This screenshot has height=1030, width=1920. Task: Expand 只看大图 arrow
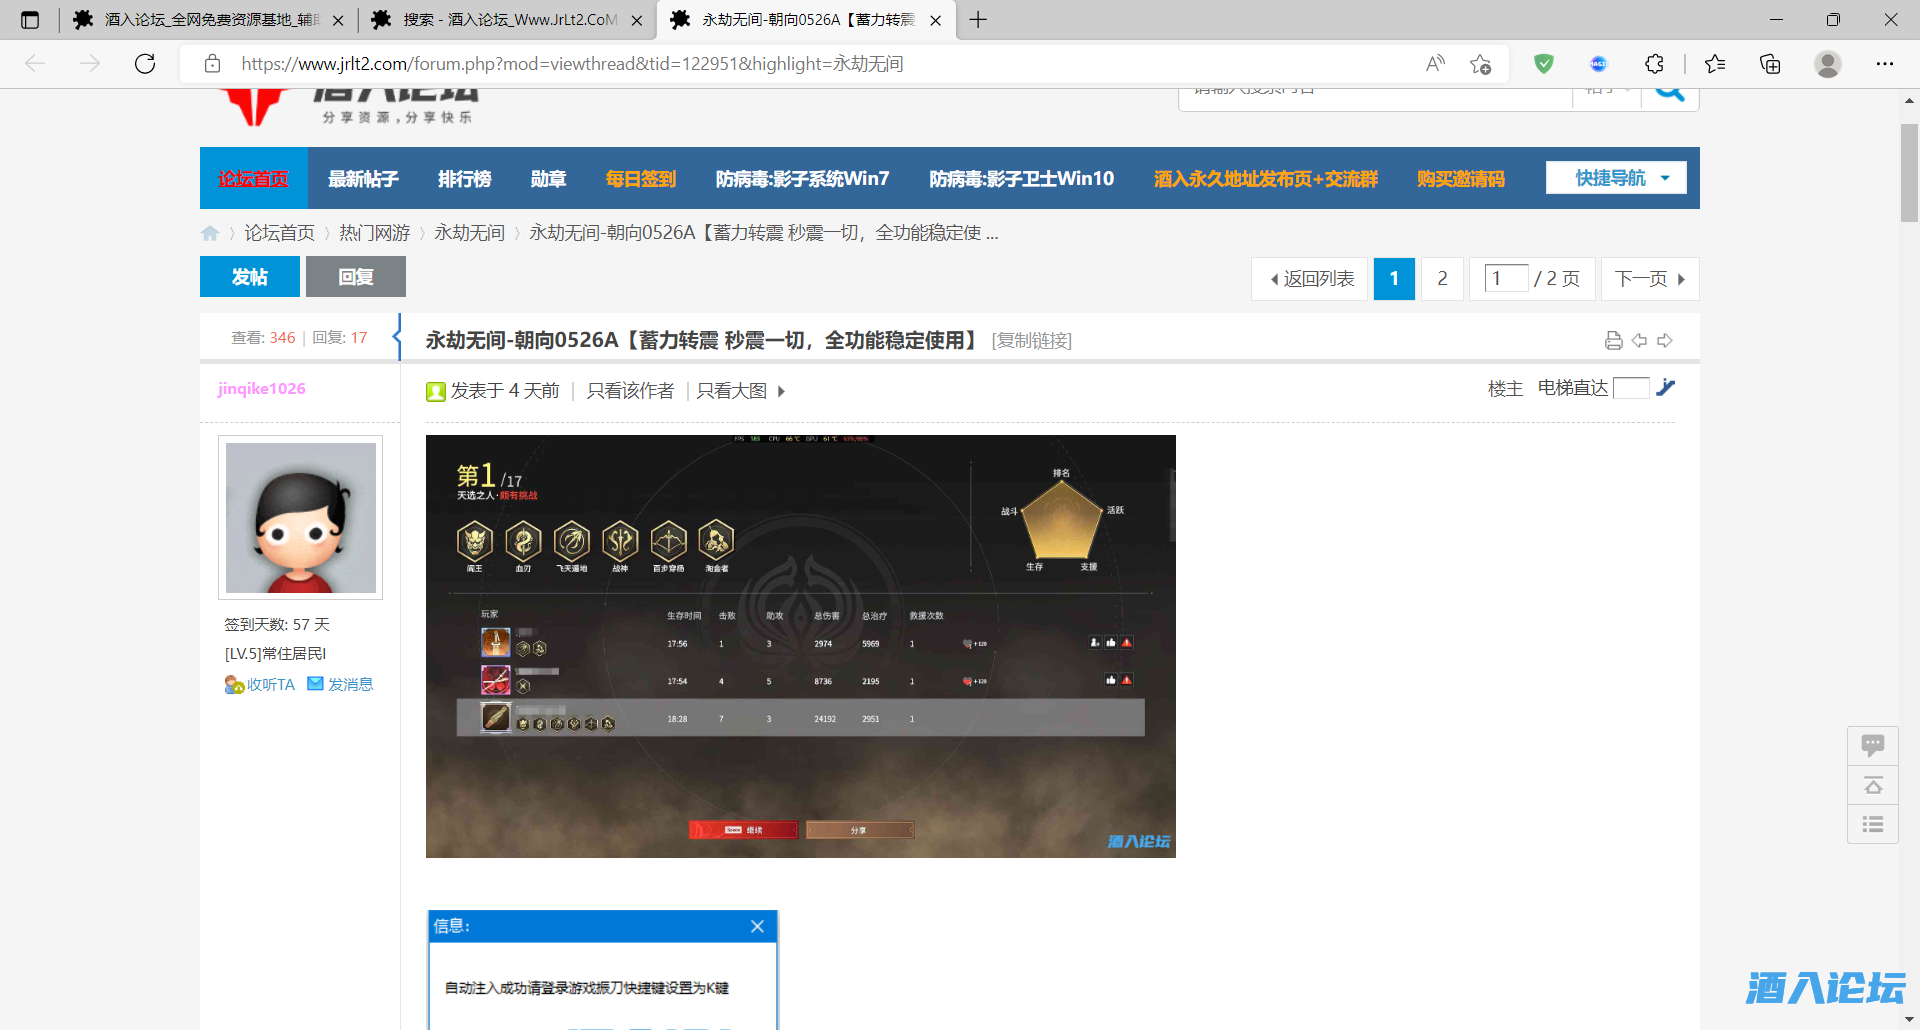[781, 391]
